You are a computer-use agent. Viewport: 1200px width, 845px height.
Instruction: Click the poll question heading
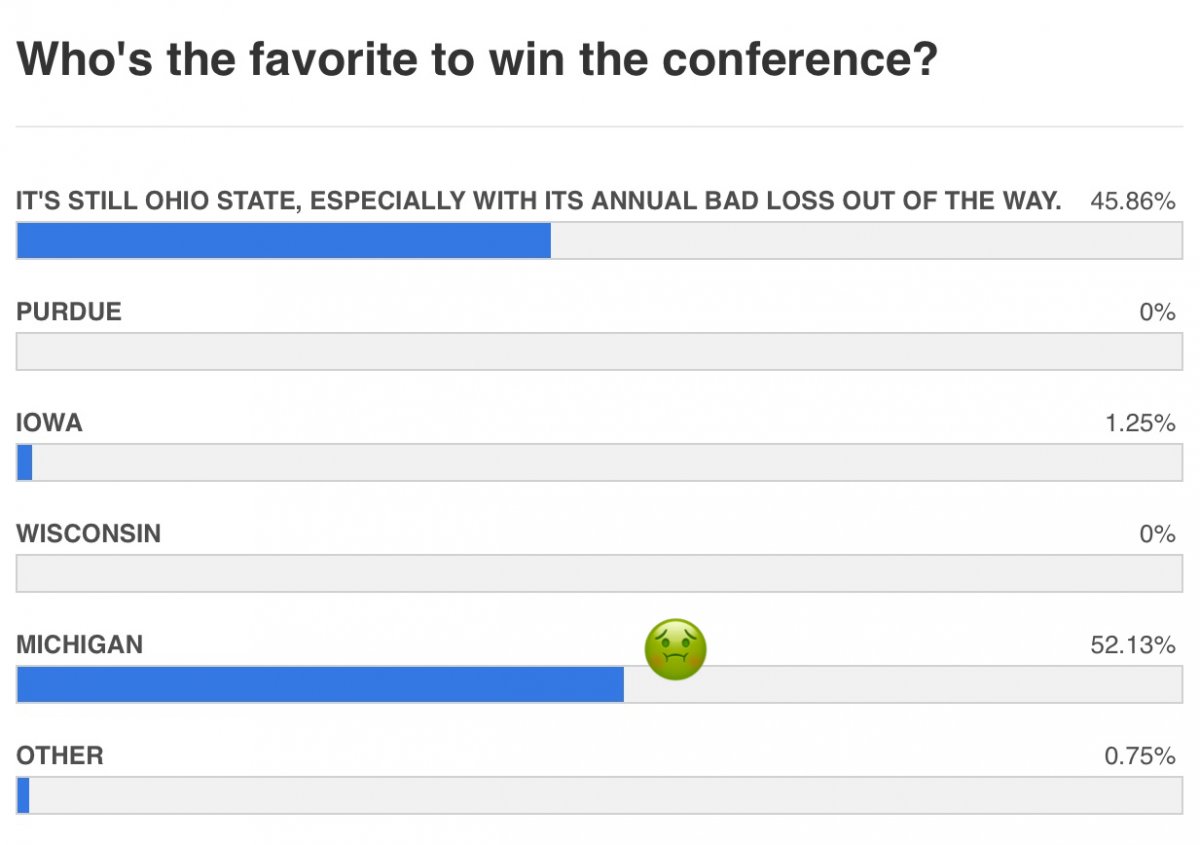(477, 60)
